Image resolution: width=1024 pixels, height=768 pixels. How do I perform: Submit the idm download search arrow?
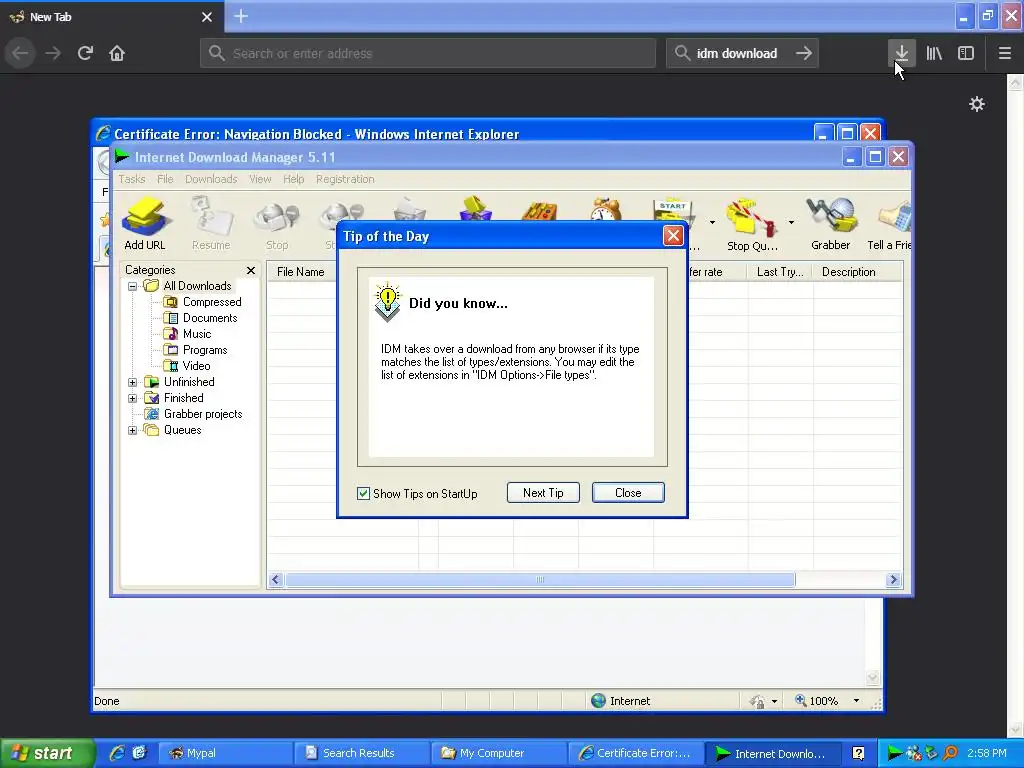click(804, 53)
